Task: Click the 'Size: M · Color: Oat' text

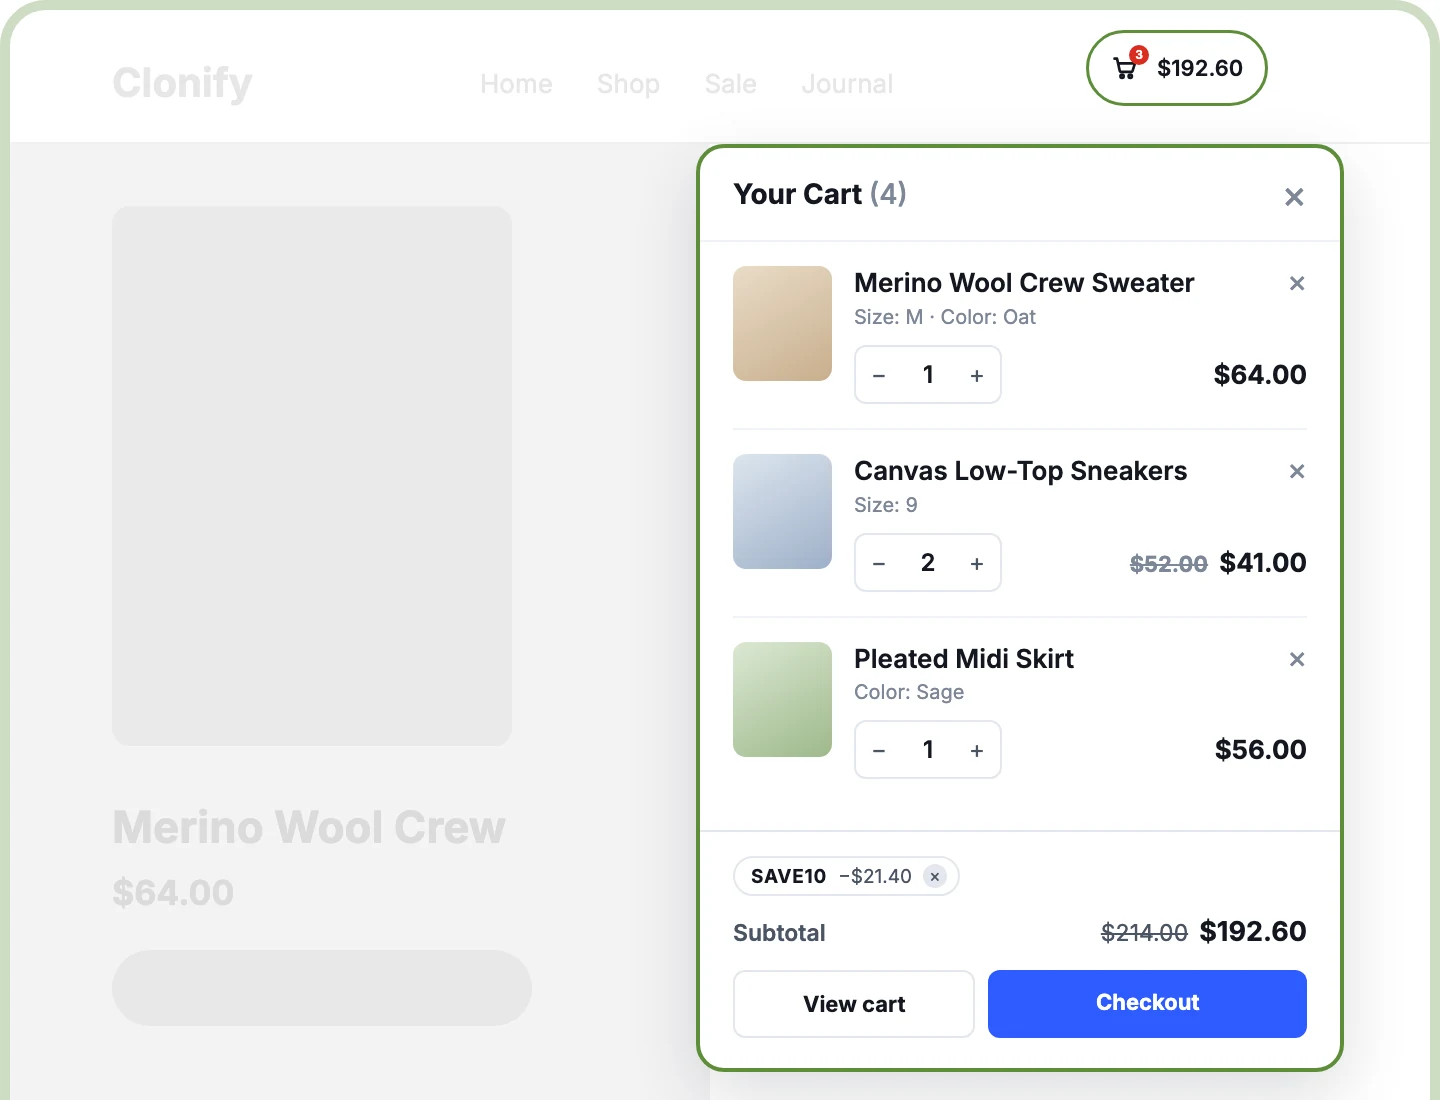Action: 945,317
